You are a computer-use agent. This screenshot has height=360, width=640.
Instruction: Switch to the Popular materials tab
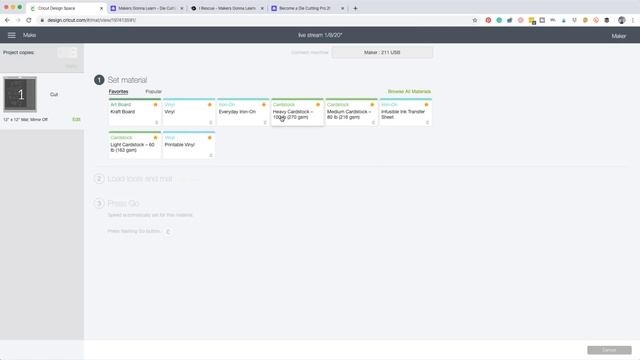(x=153, y=91)
